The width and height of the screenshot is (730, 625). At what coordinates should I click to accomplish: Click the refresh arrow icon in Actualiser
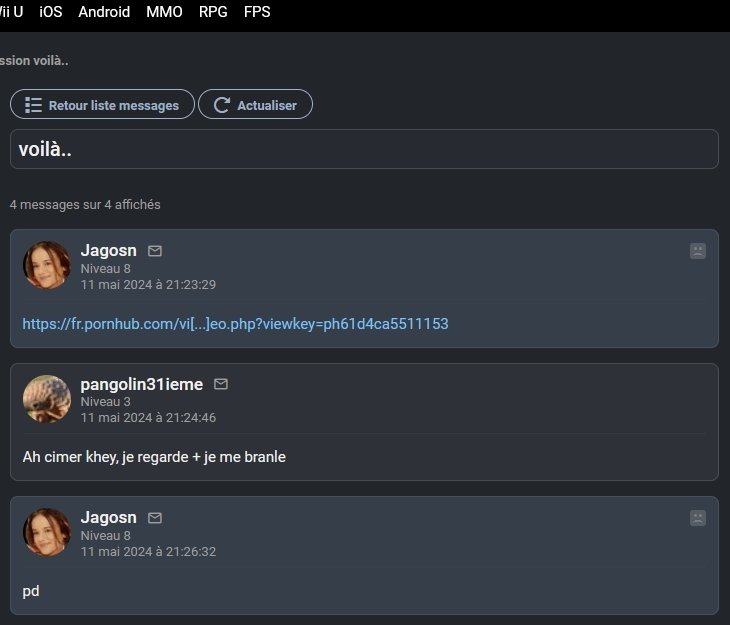tap(222, 105)
